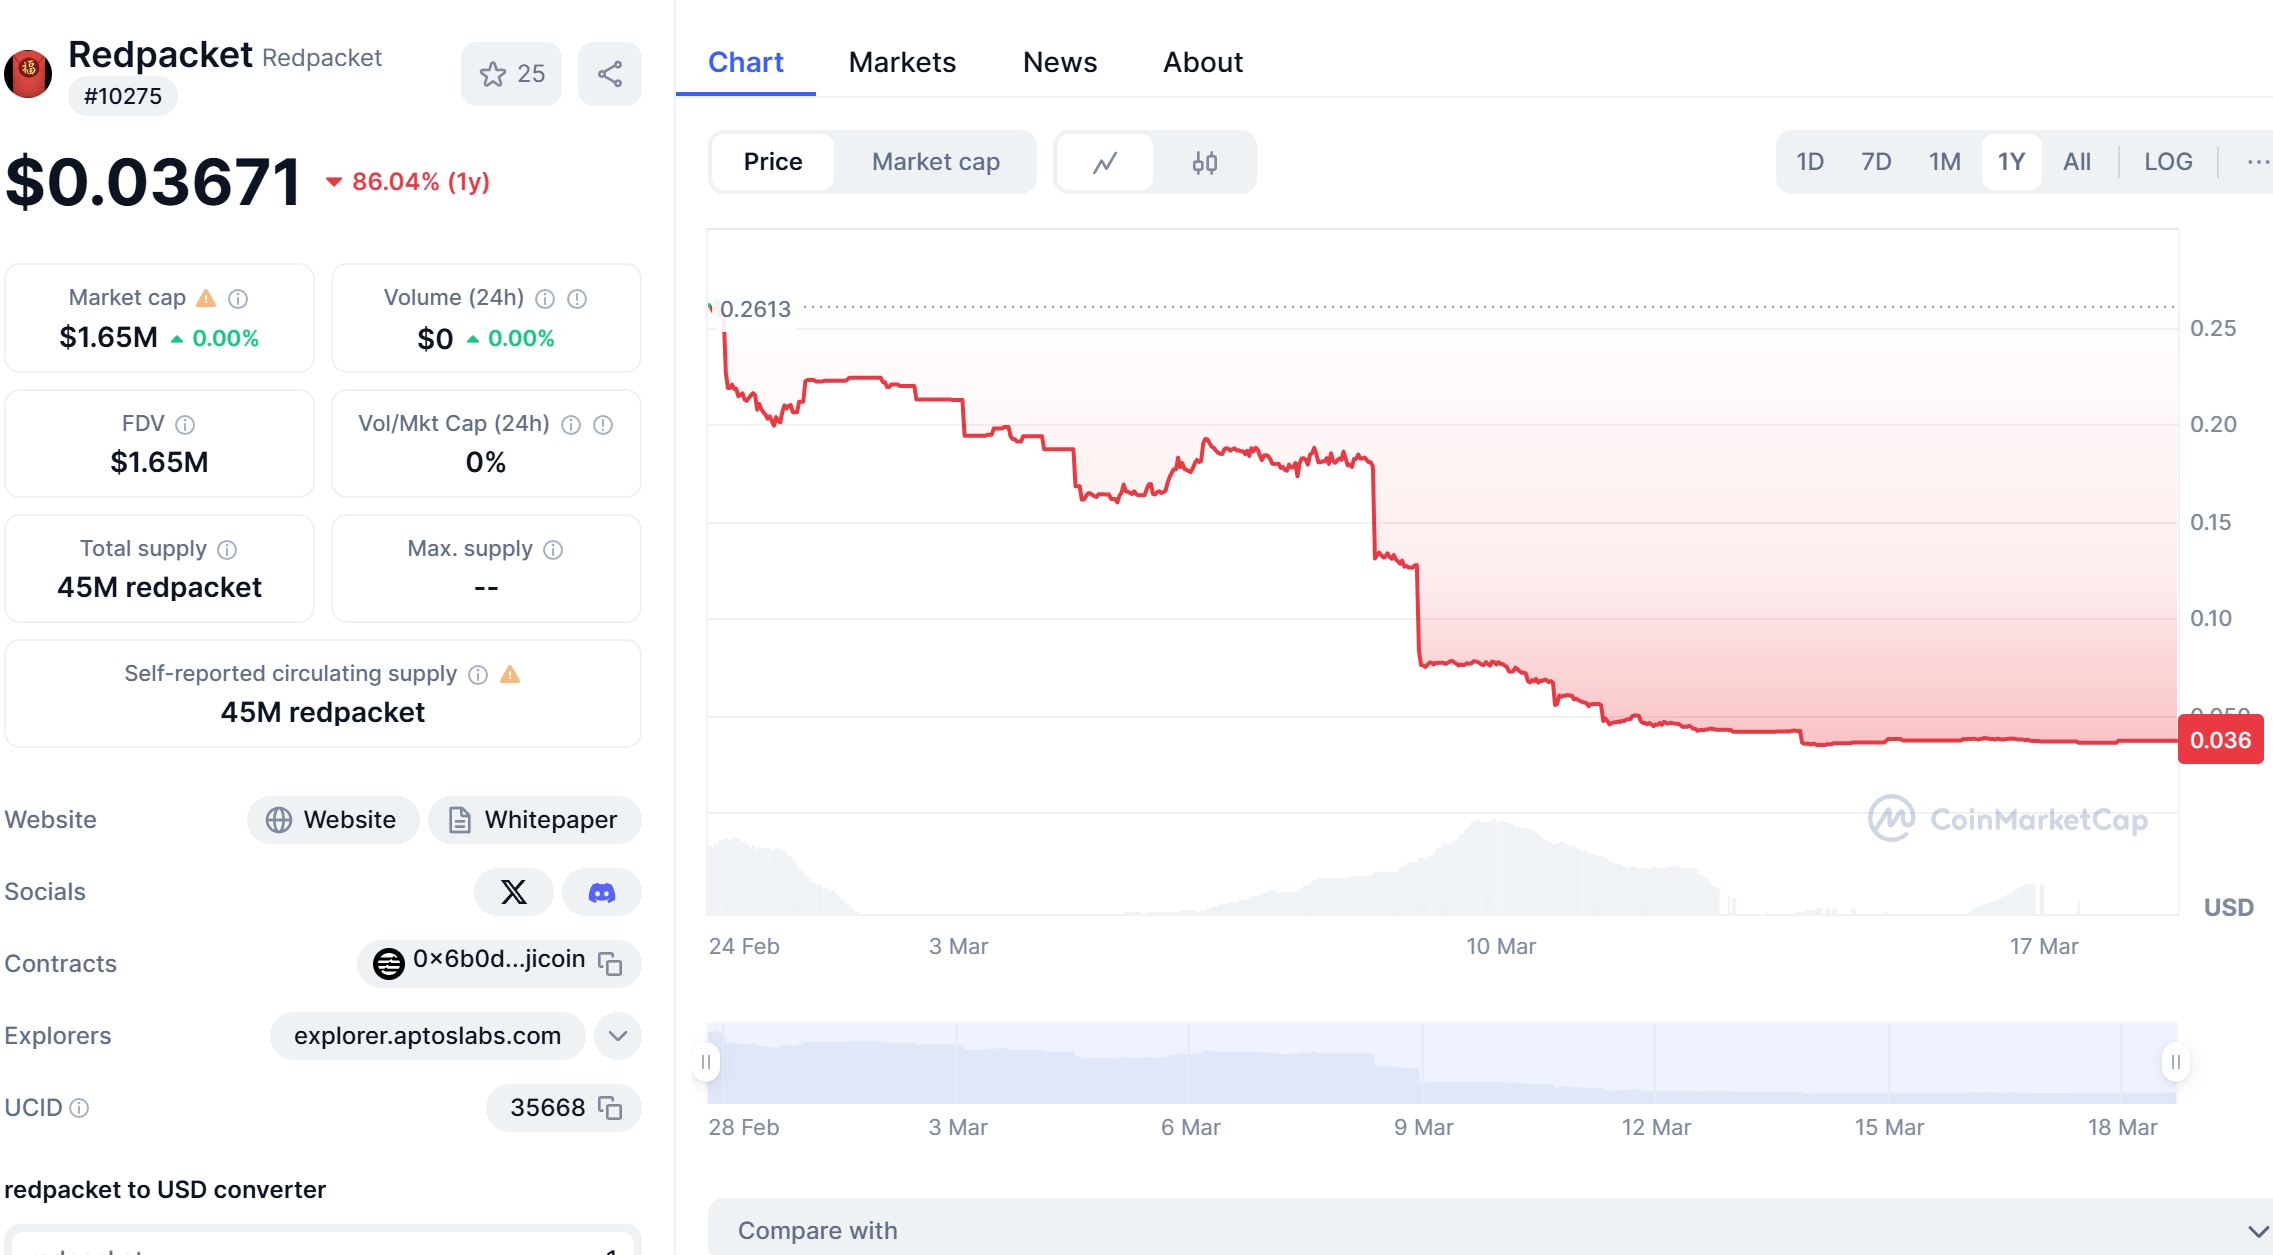2273x1255 pixels.
Task: Switch to candlestick chart view
Action: pos(1205,162)
